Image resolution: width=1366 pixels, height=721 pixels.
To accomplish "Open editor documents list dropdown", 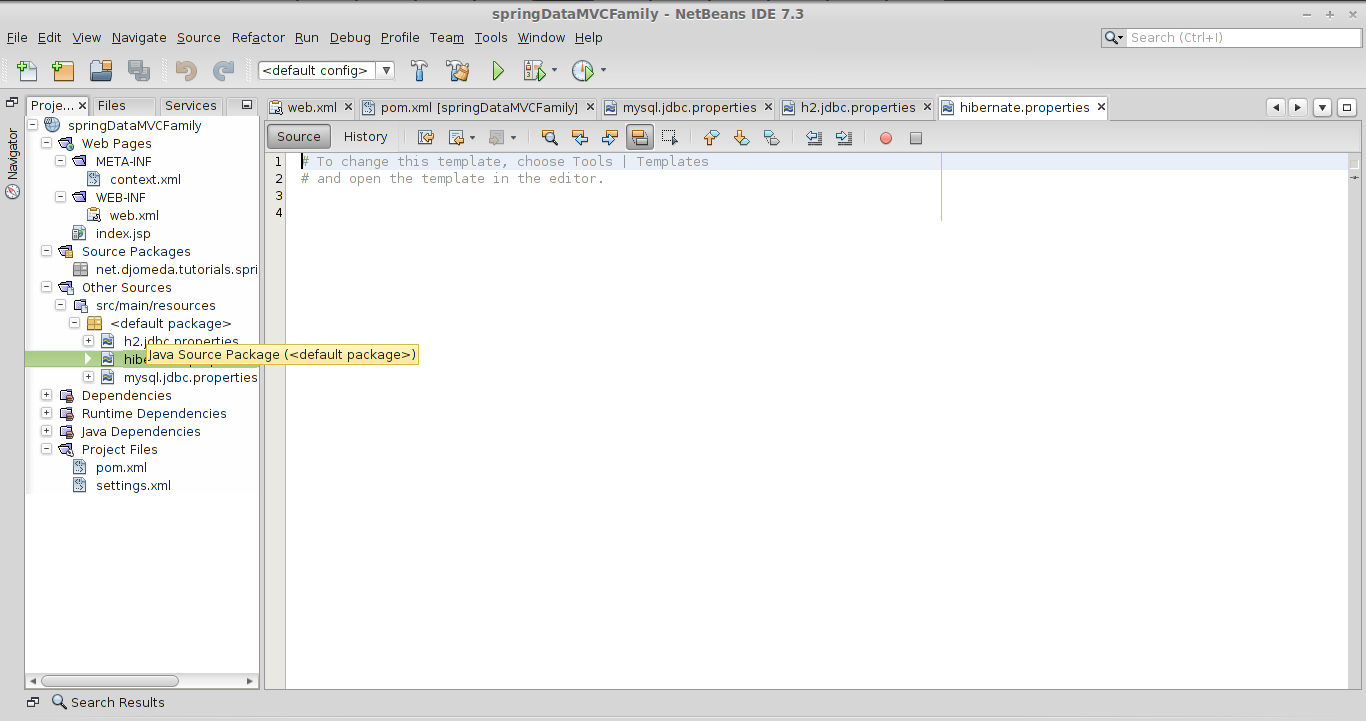I will click(x=1322, y=107).
